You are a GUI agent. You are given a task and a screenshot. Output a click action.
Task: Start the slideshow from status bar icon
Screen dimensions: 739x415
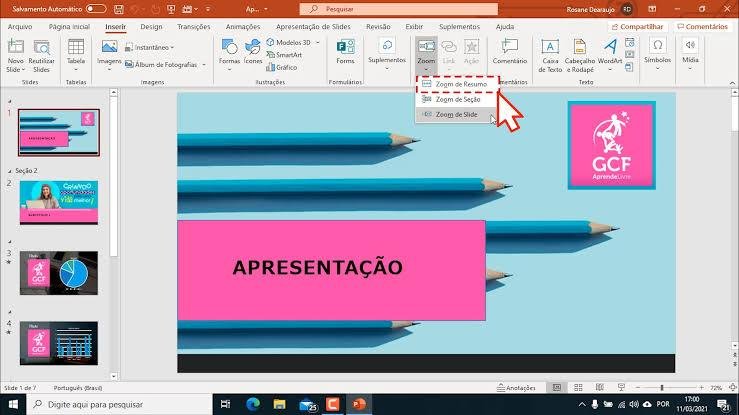621,387
